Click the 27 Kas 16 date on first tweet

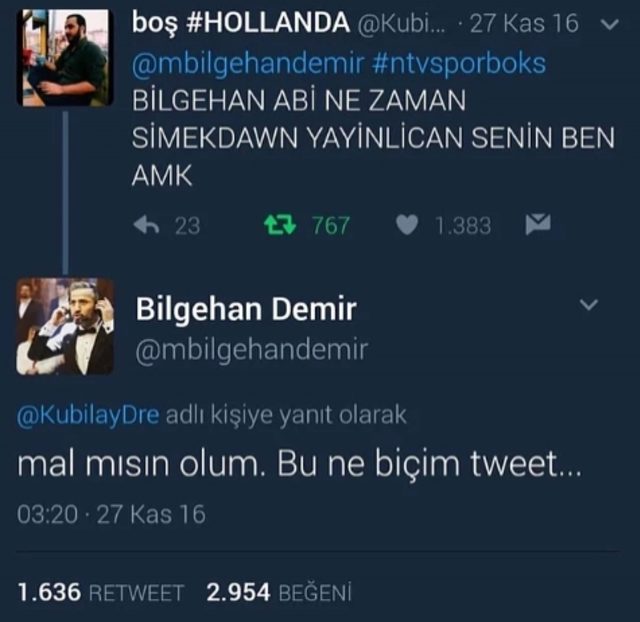[x=524, y=23]
